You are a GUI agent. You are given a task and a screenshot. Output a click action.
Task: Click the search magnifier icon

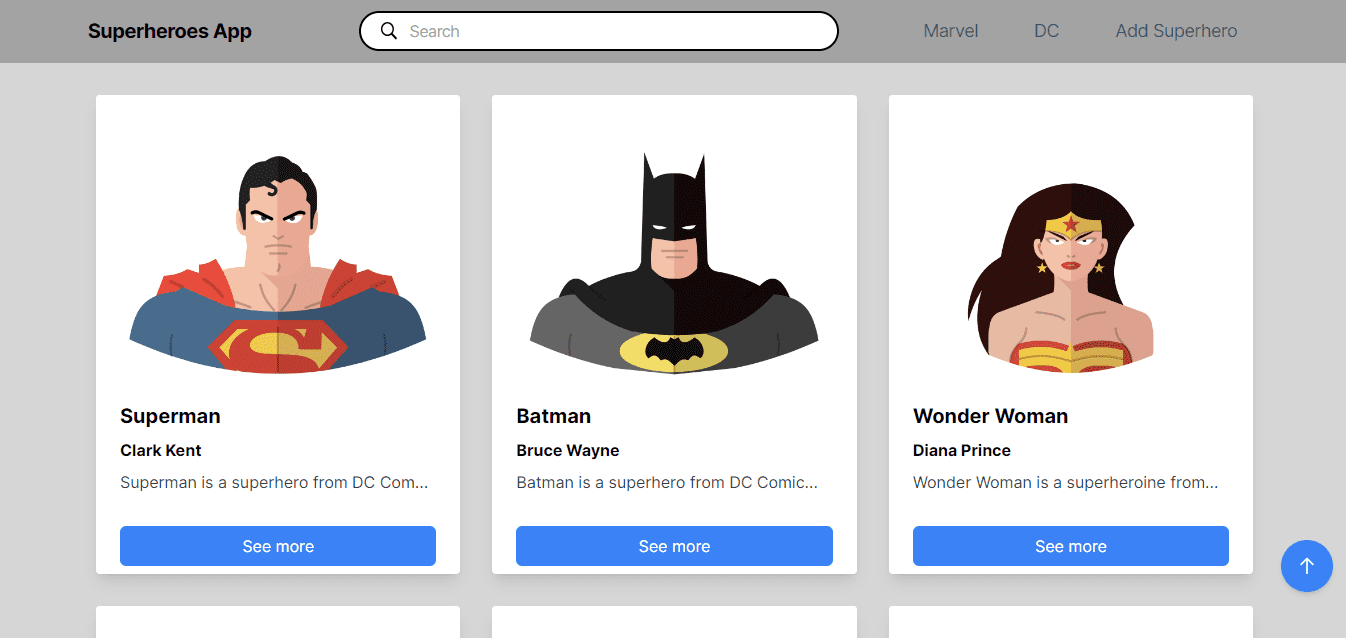tap(389, 31)
